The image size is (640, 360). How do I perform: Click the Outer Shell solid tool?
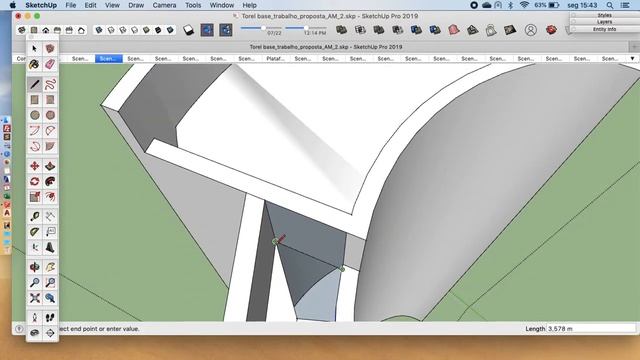click(x=341, y=30)
